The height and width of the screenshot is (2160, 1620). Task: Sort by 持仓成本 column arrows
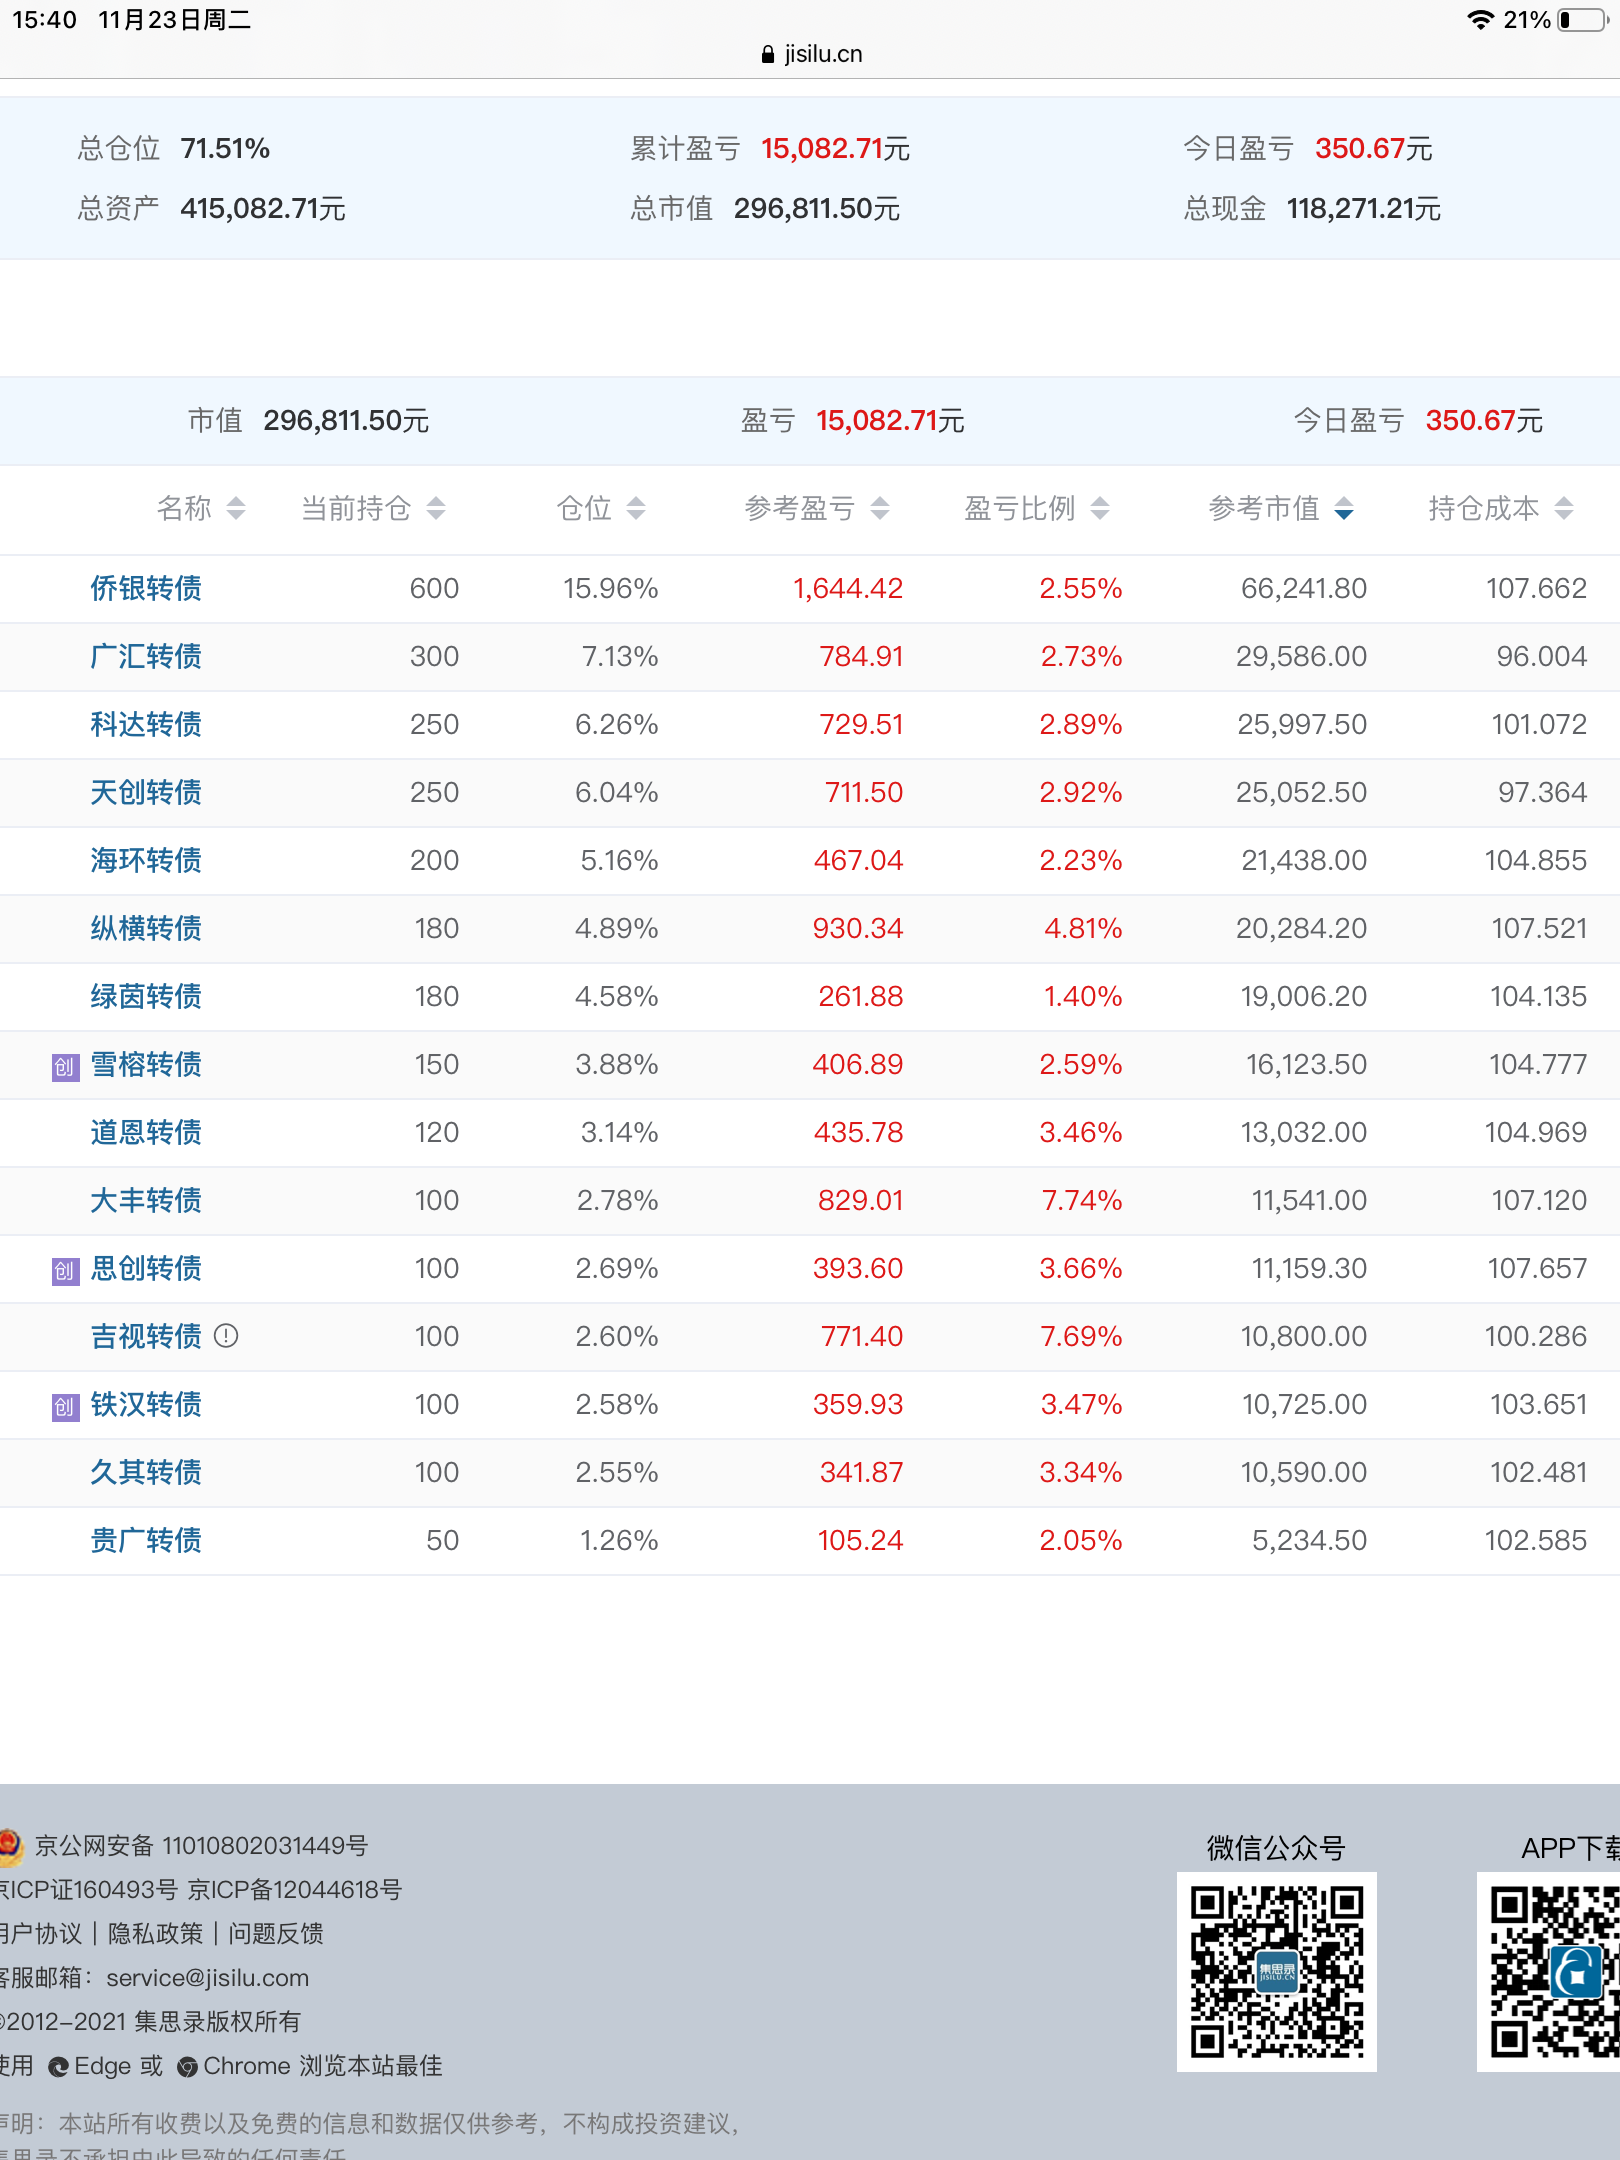(1564, 508)
